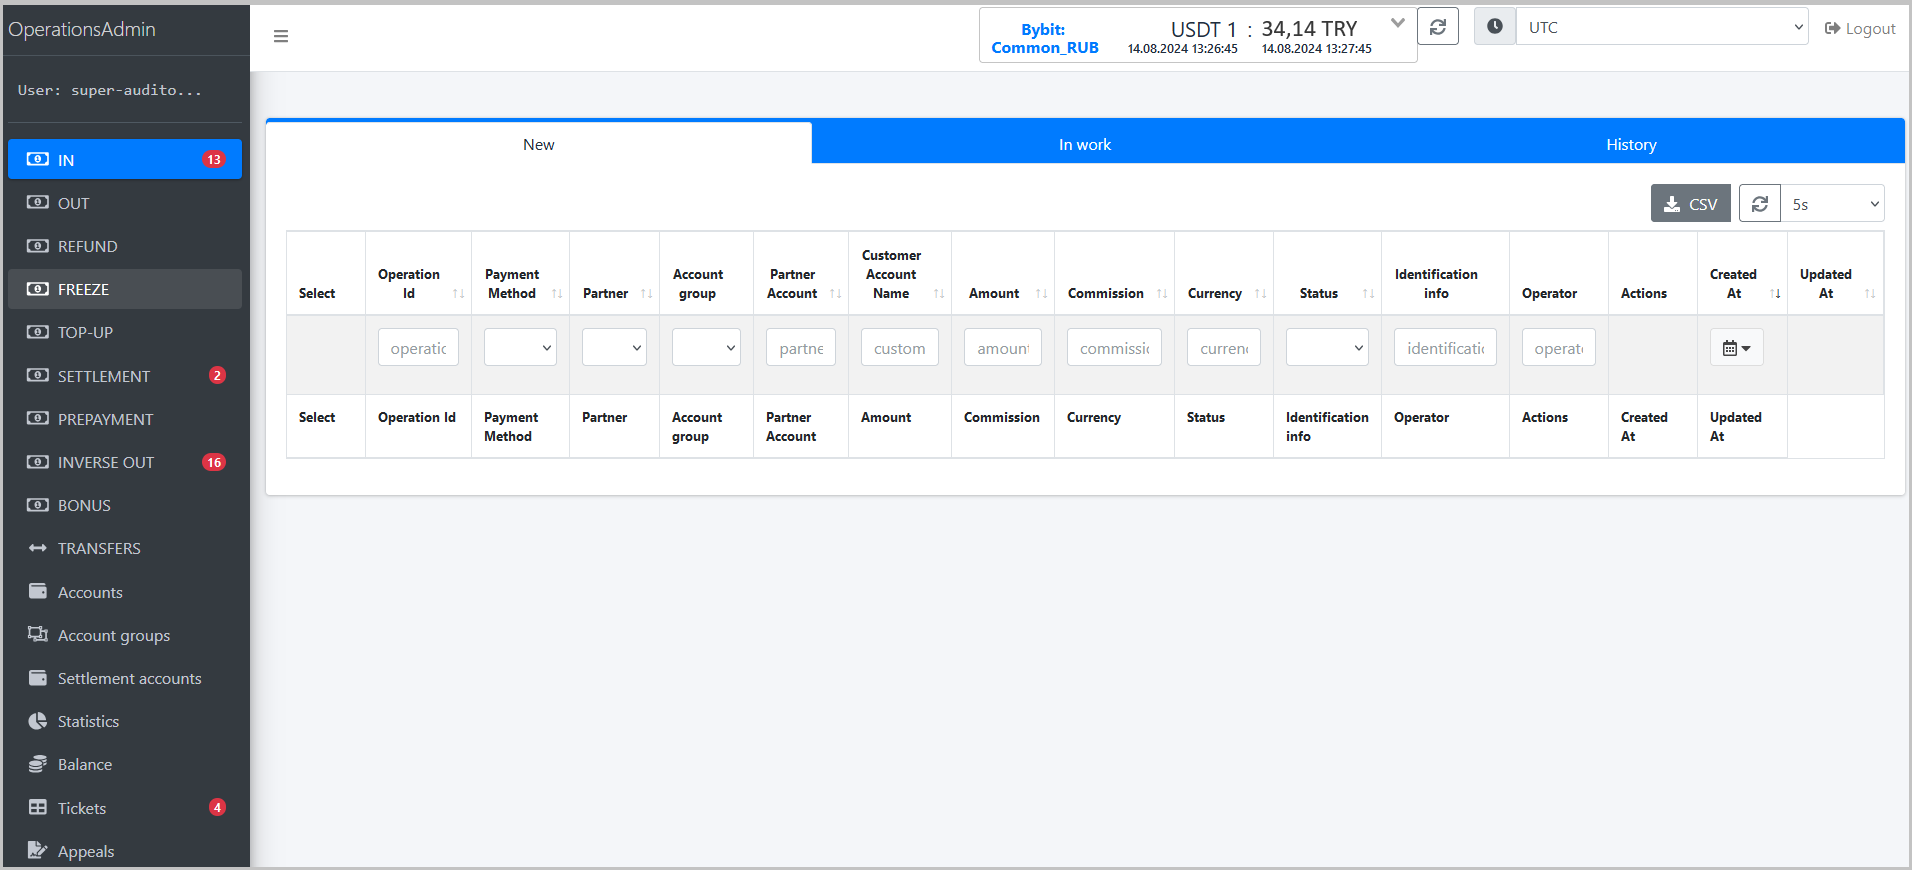The width and height of the screenshot is (1912, 870).
Task: Click the TRANSFERS arrows icon
Action: coord(38,548)
